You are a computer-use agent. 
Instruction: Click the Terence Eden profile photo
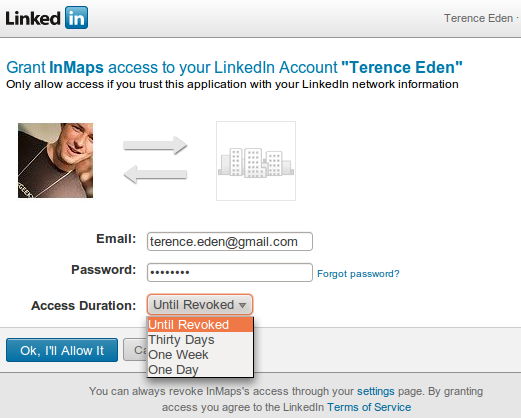pyautogui.click(x=55, y=160)
